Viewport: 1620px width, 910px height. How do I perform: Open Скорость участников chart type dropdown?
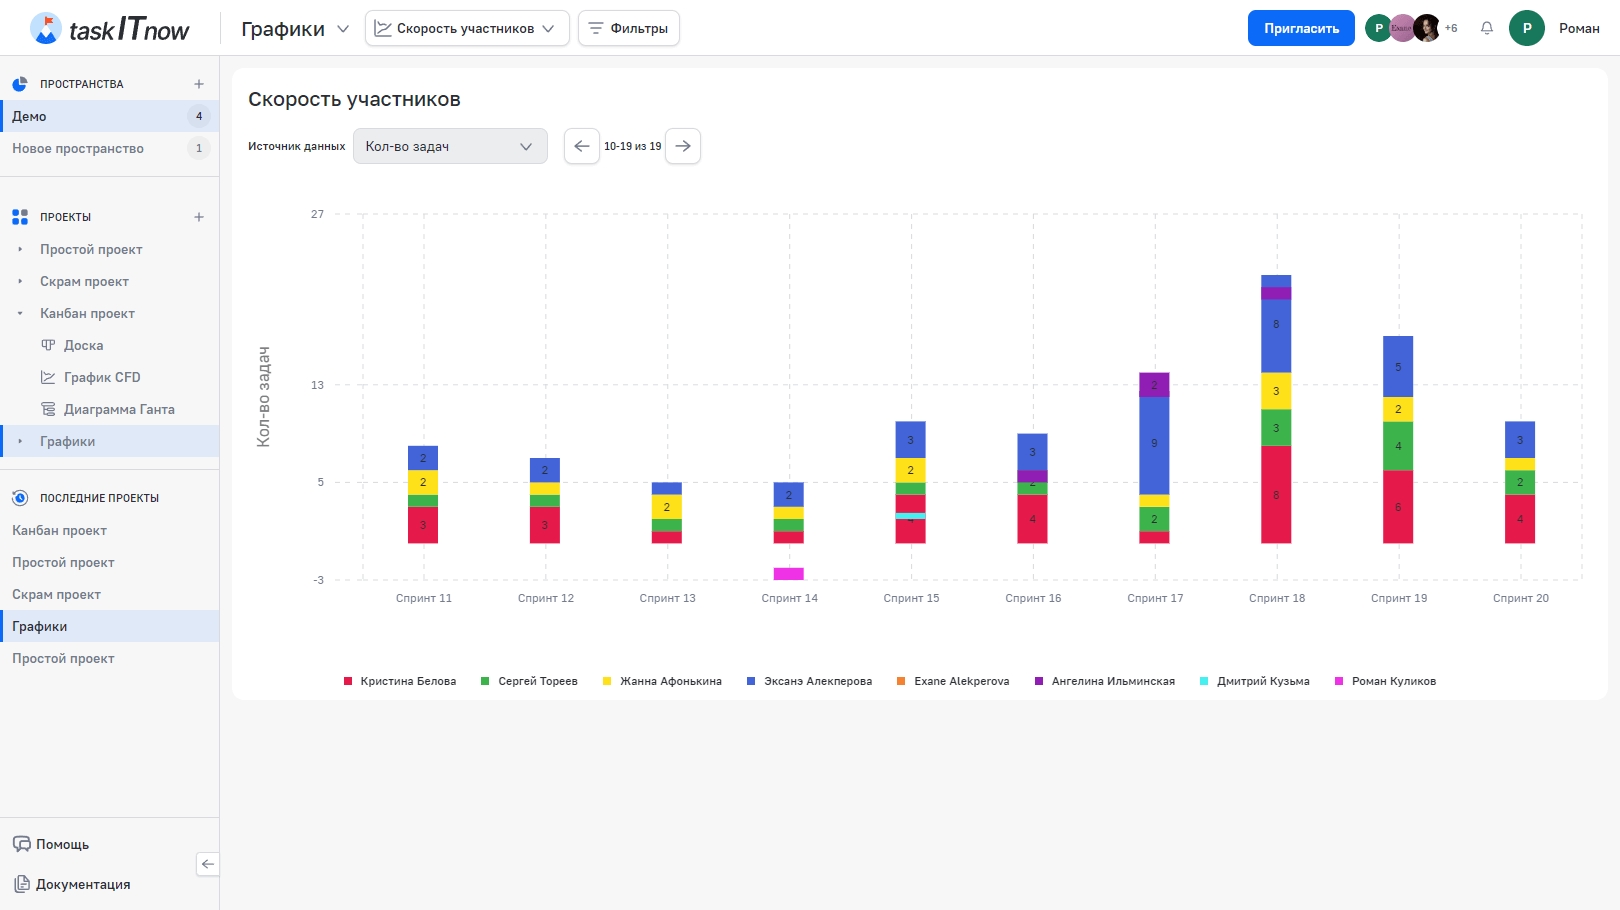pyautogui.click(x=466, y=28)
